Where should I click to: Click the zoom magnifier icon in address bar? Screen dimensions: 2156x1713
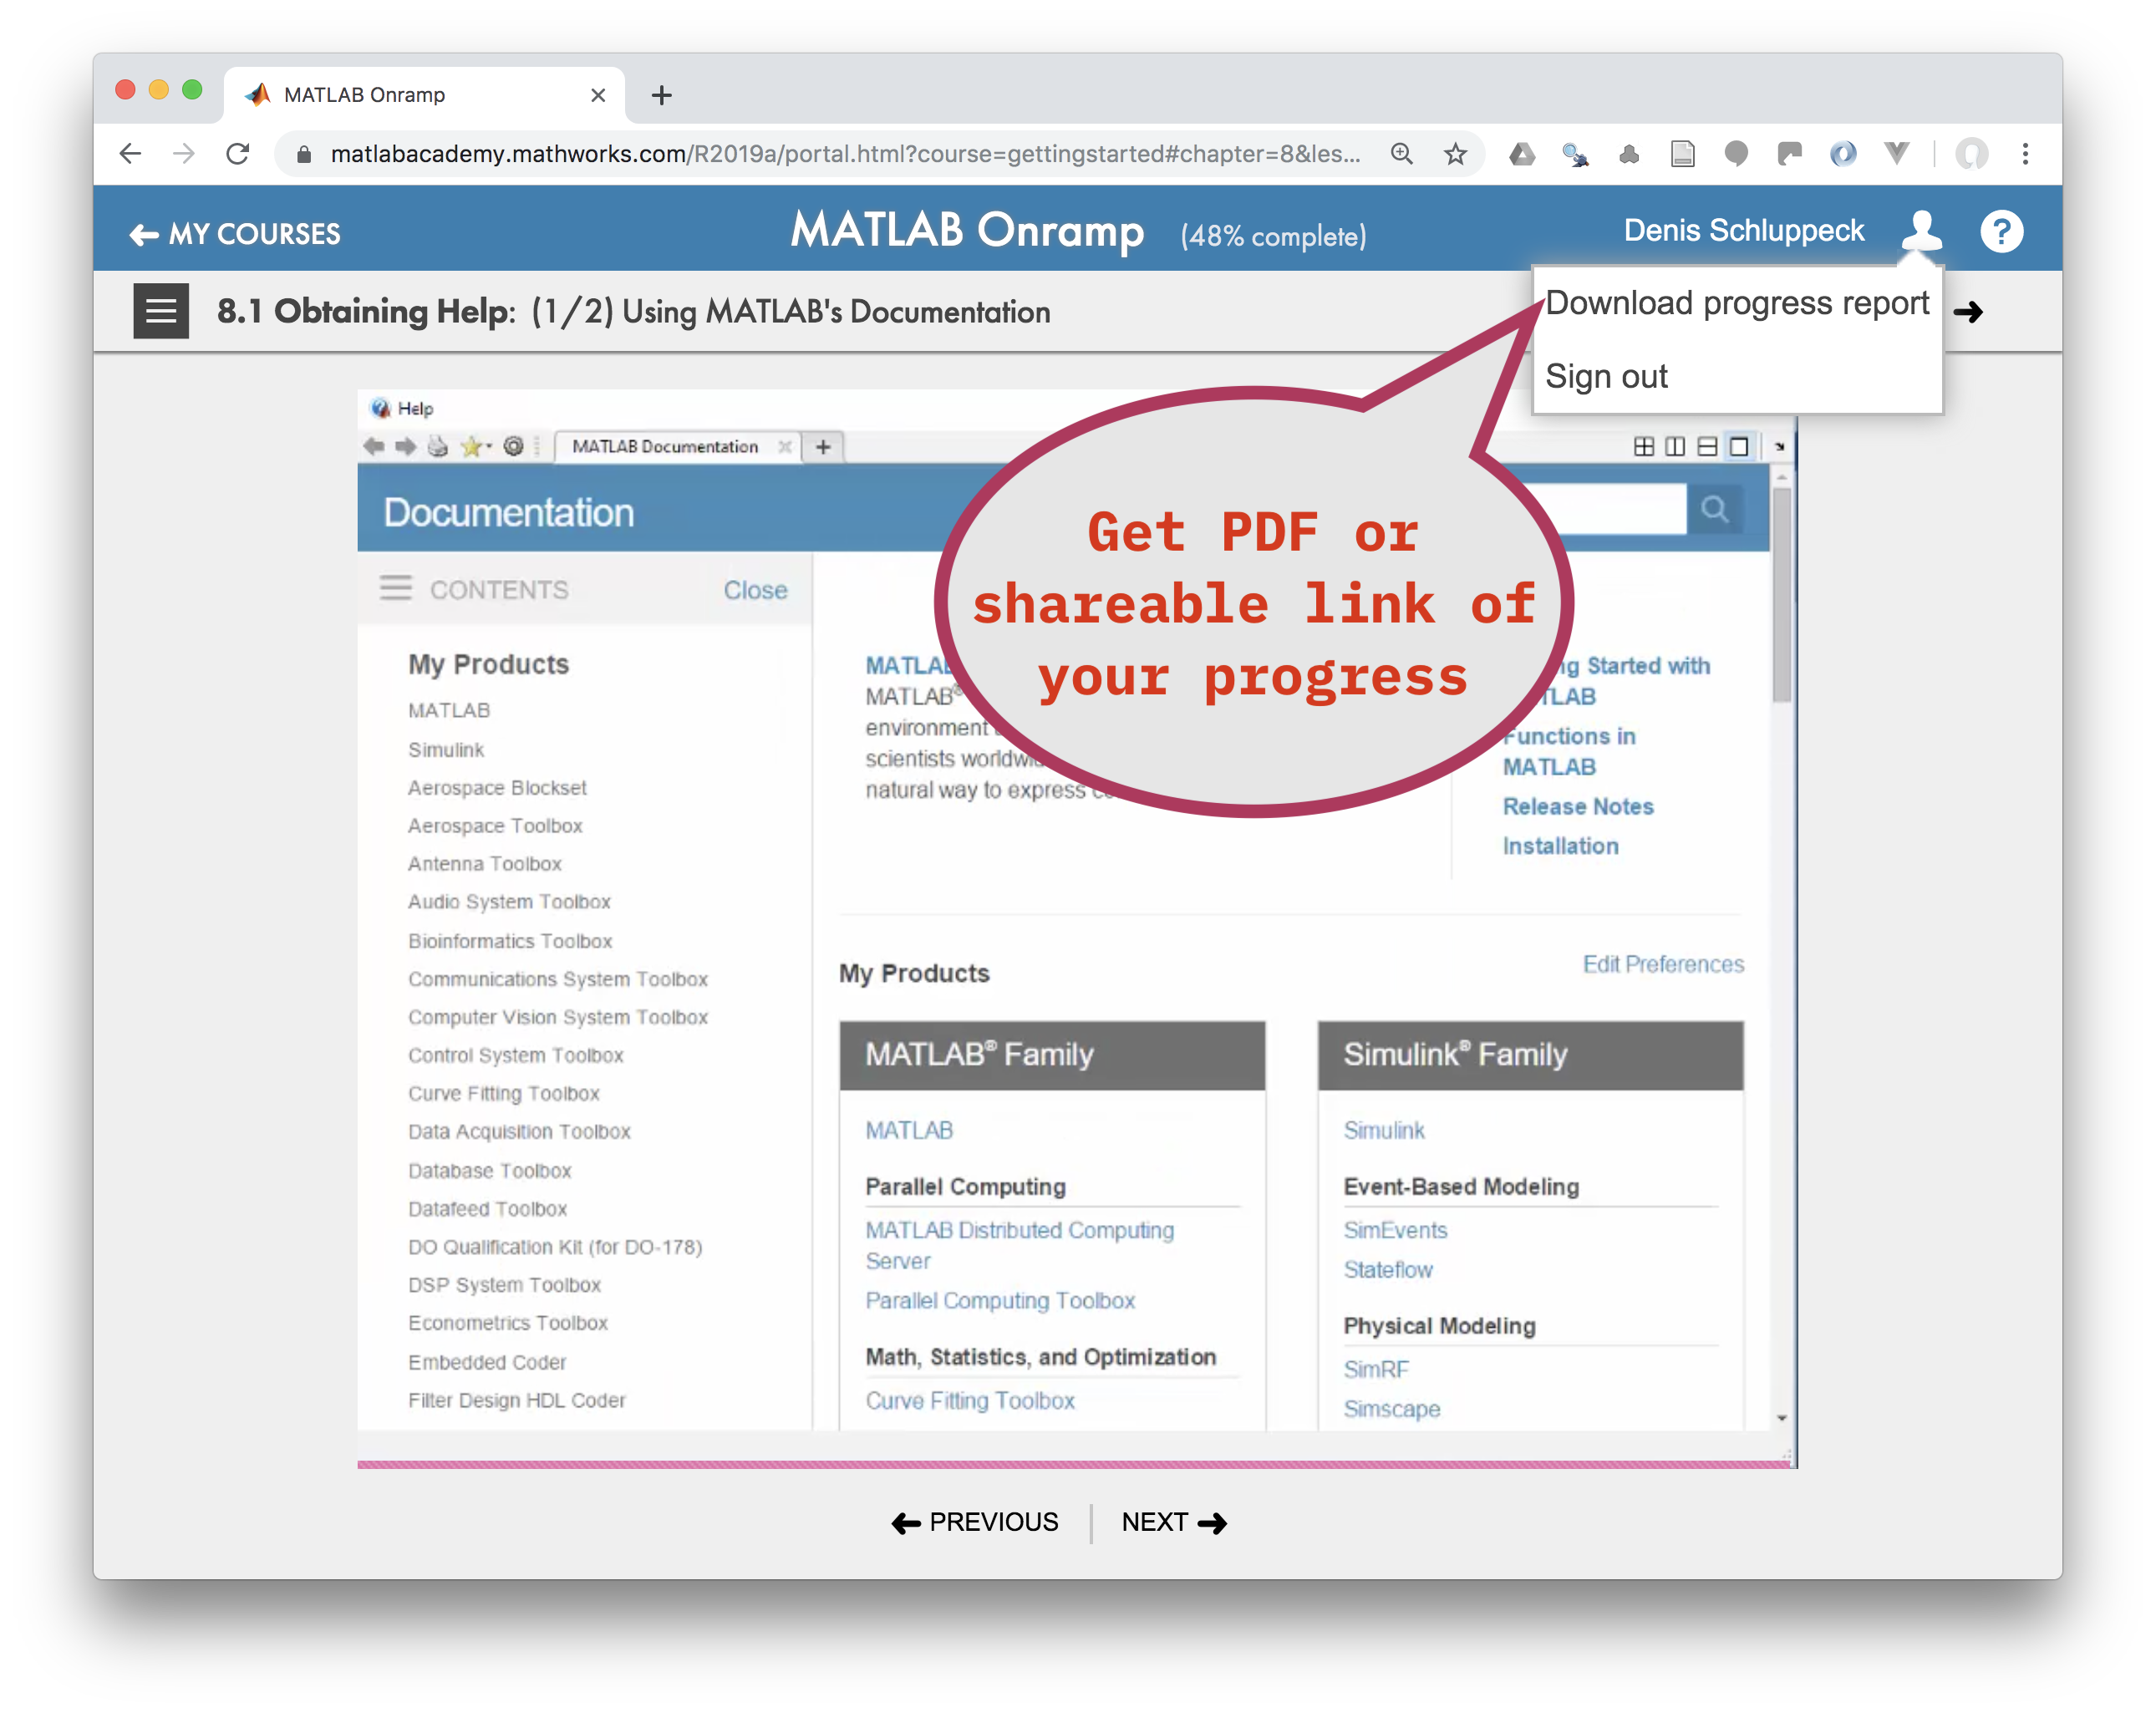click(1401, 154)
